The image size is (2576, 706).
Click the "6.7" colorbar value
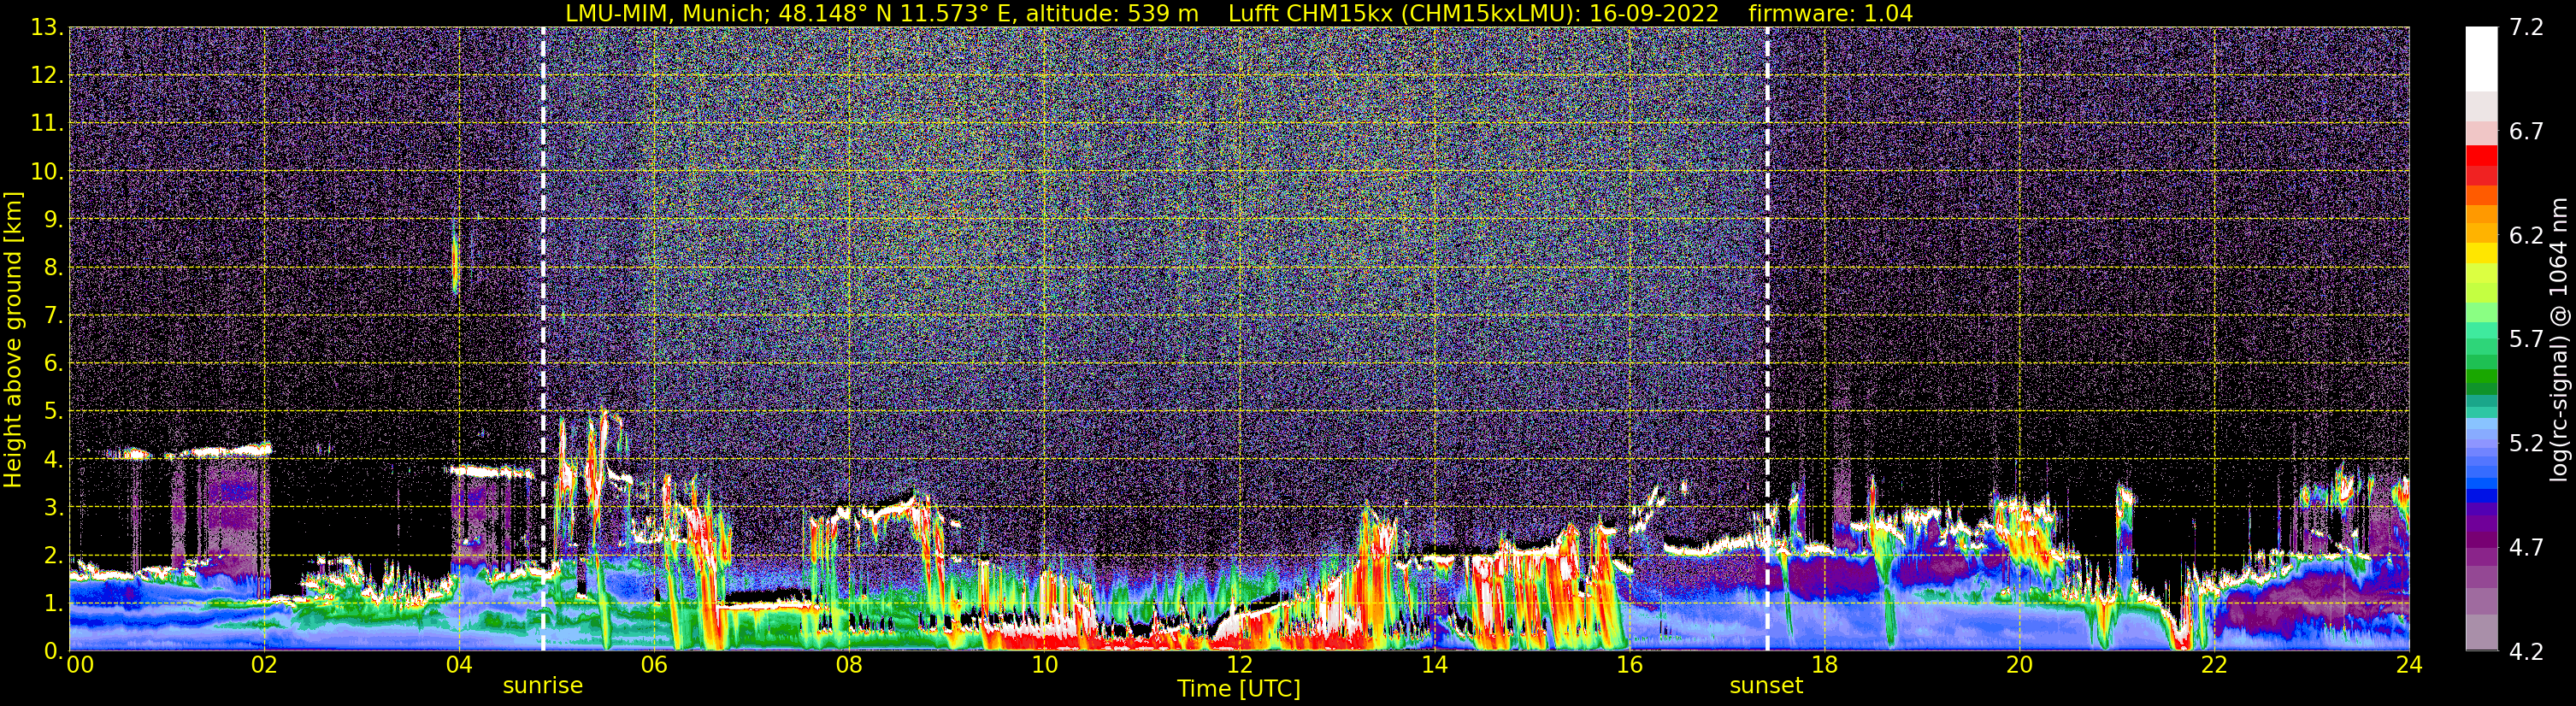point(2526,132)
